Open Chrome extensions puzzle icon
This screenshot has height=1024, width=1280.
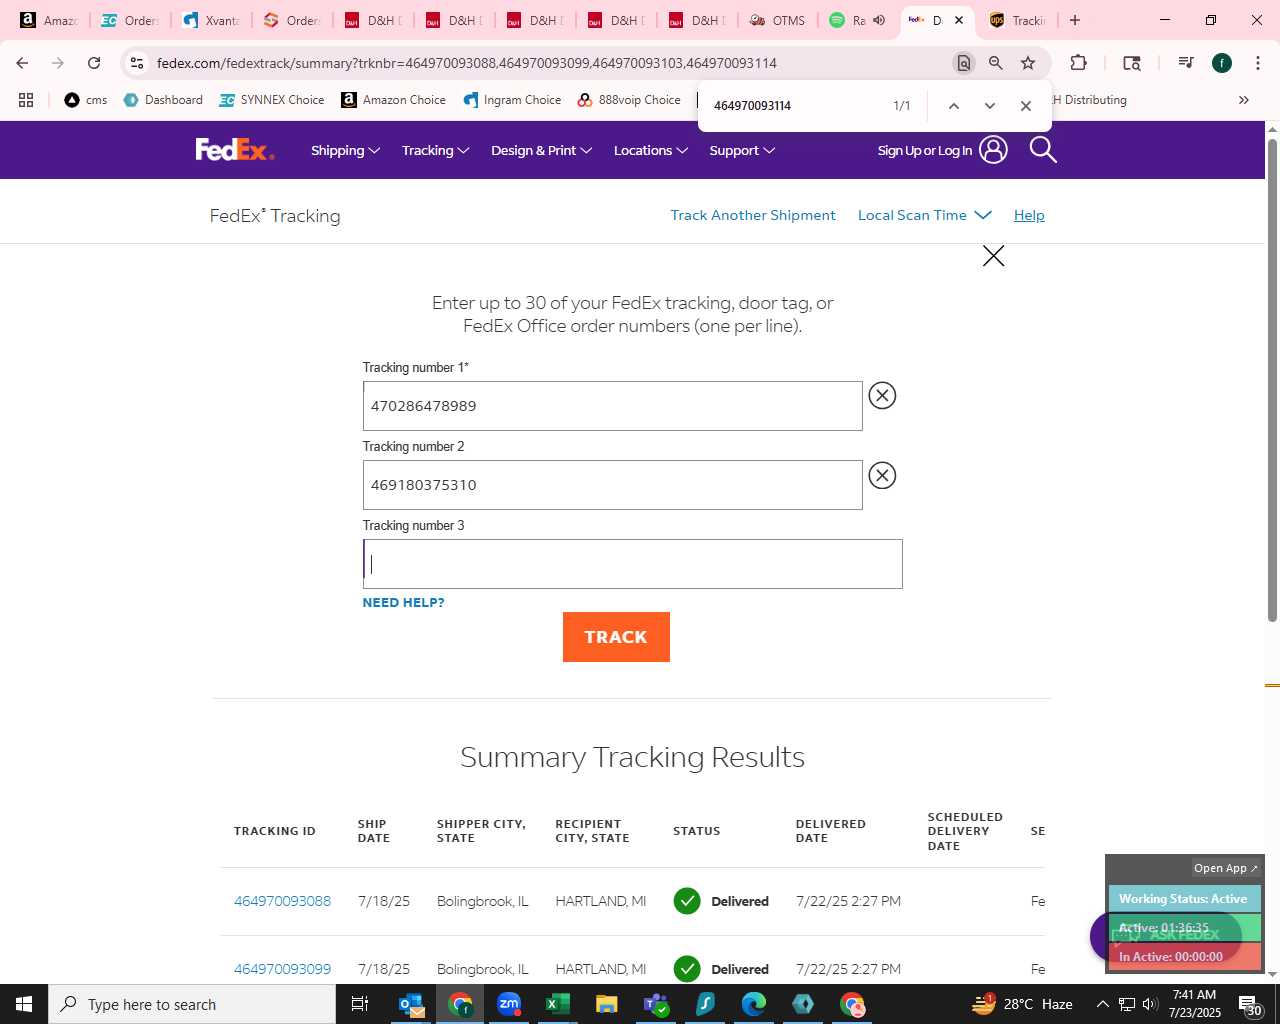tap(1078, 63)
